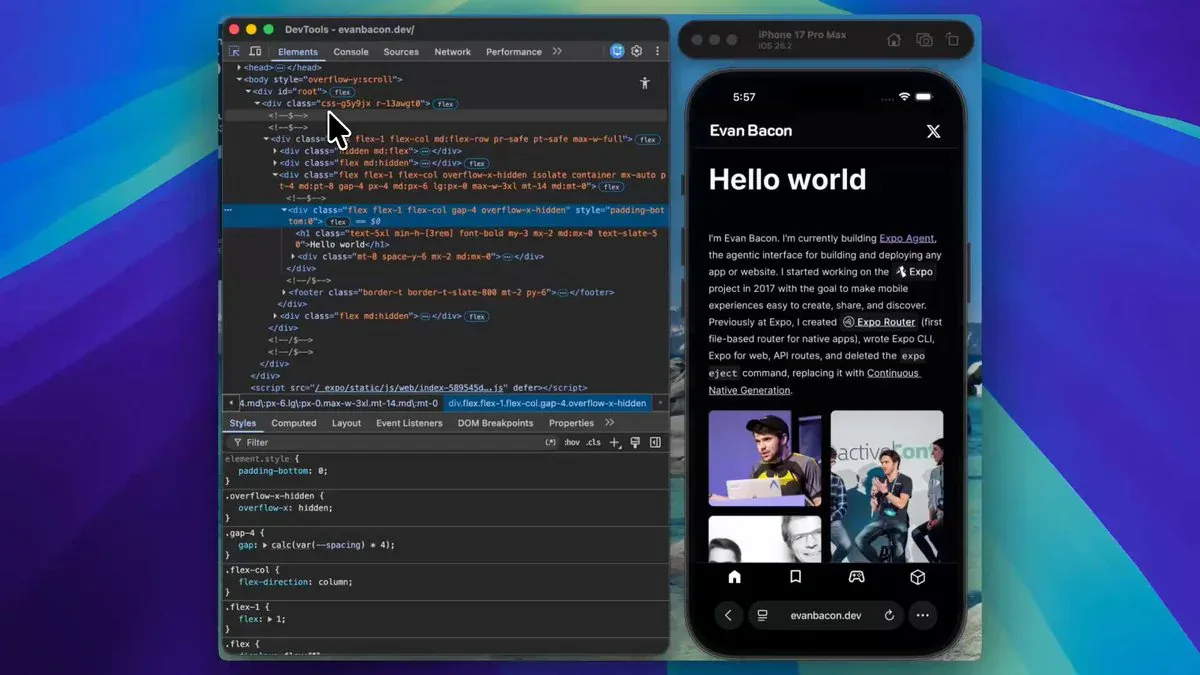
Task: Switch to the Computed pane
Action: click(x=294, y=423)
